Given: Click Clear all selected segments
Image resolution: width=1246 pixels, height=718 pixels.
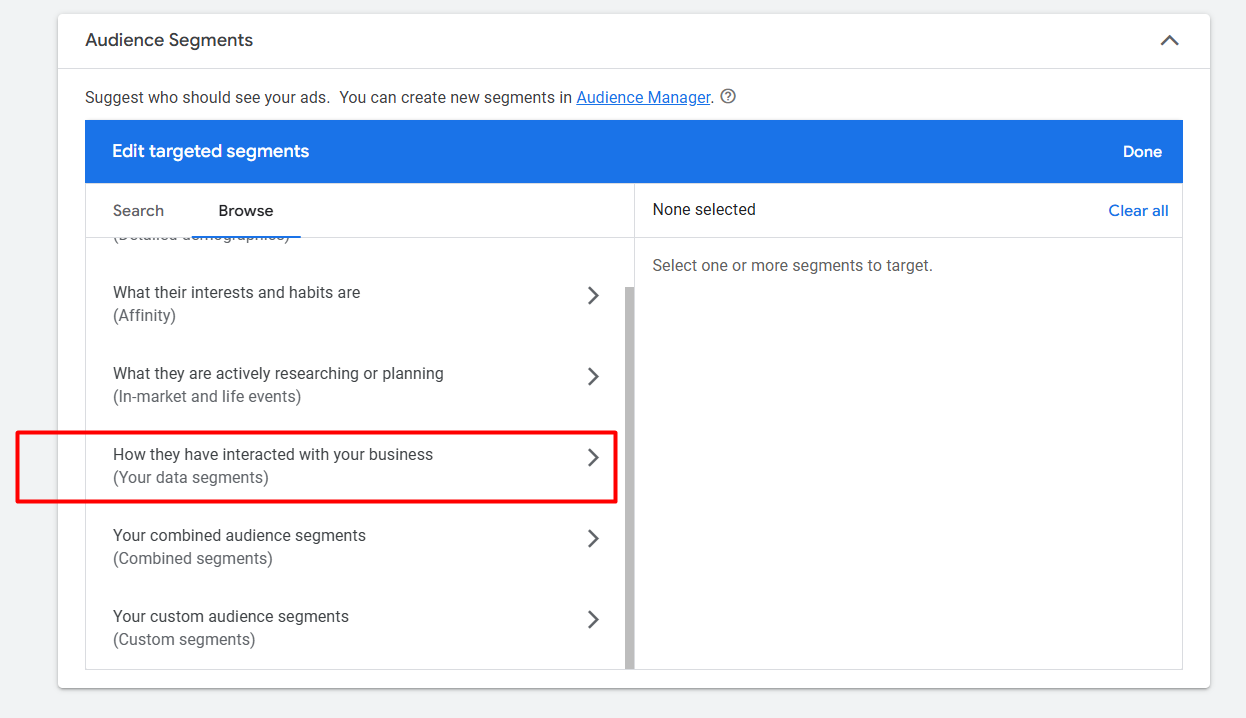Looking at the screenshot, I should coord(1138,210).
